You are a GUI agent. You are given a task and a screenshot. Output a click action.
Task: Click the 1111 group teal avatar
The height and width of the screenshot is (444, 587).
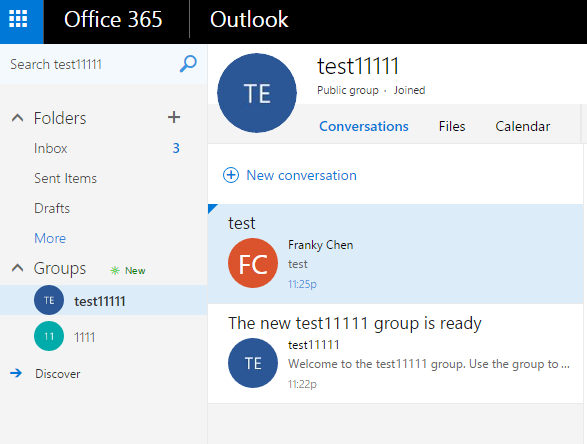point(49,336)
